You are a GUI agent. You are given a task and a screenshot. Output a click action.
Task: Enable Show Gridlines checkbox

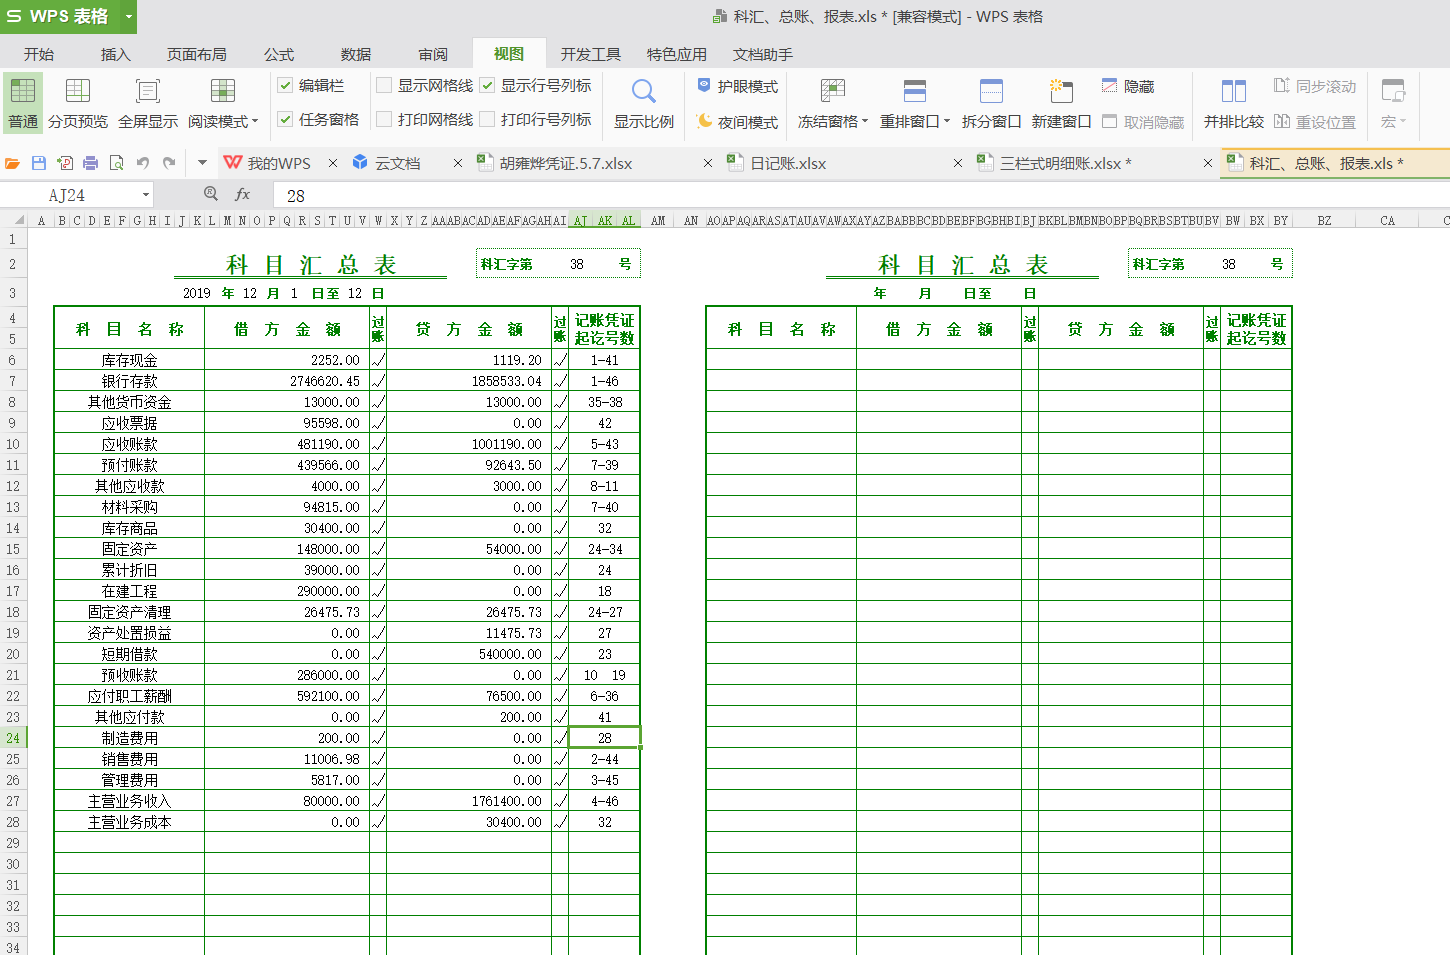384,86
